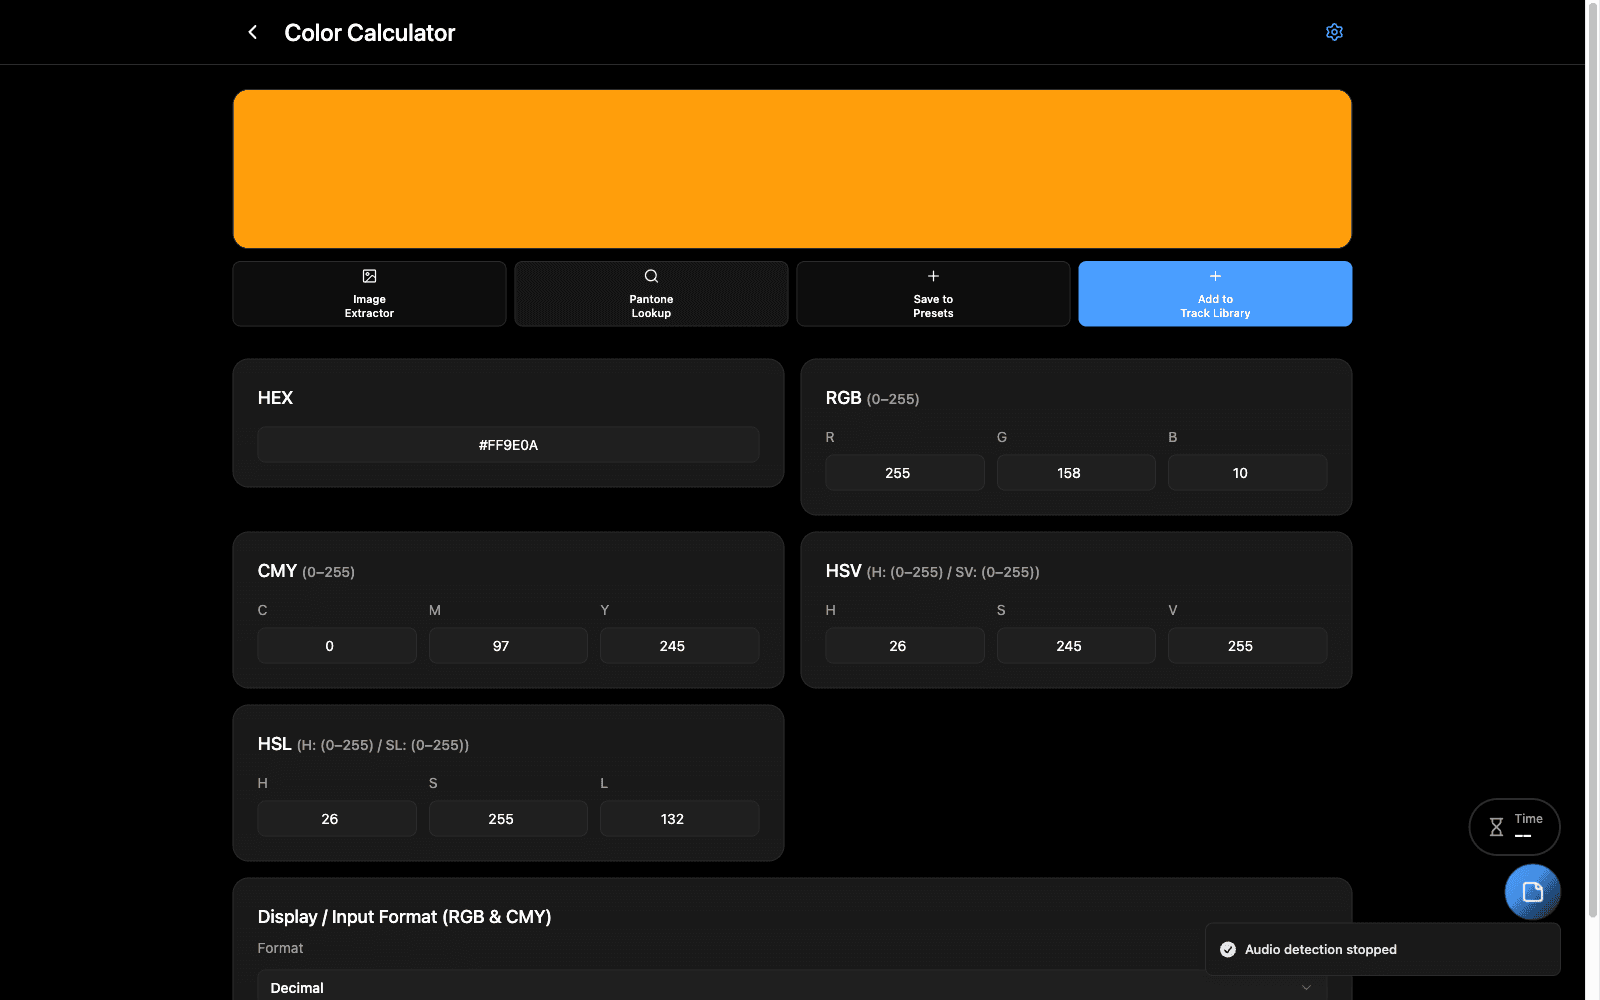Open the Format dropdown showing Decimal
This screenshot has width=1600, height=1000.
pos(792,987)
